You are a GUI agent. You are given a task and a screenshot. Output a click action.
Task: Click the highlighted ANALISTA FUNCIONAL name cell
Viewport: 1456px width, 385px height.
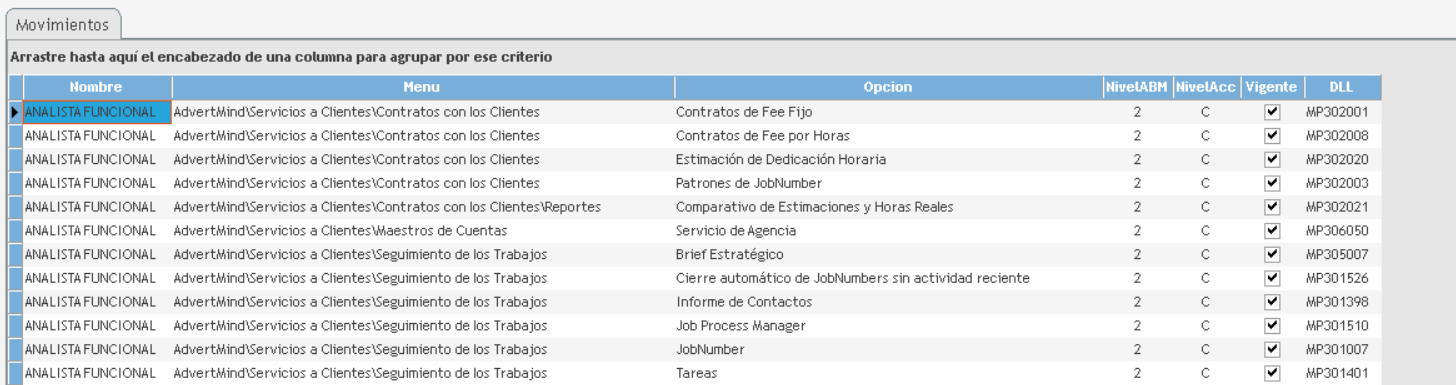(97, 111)
